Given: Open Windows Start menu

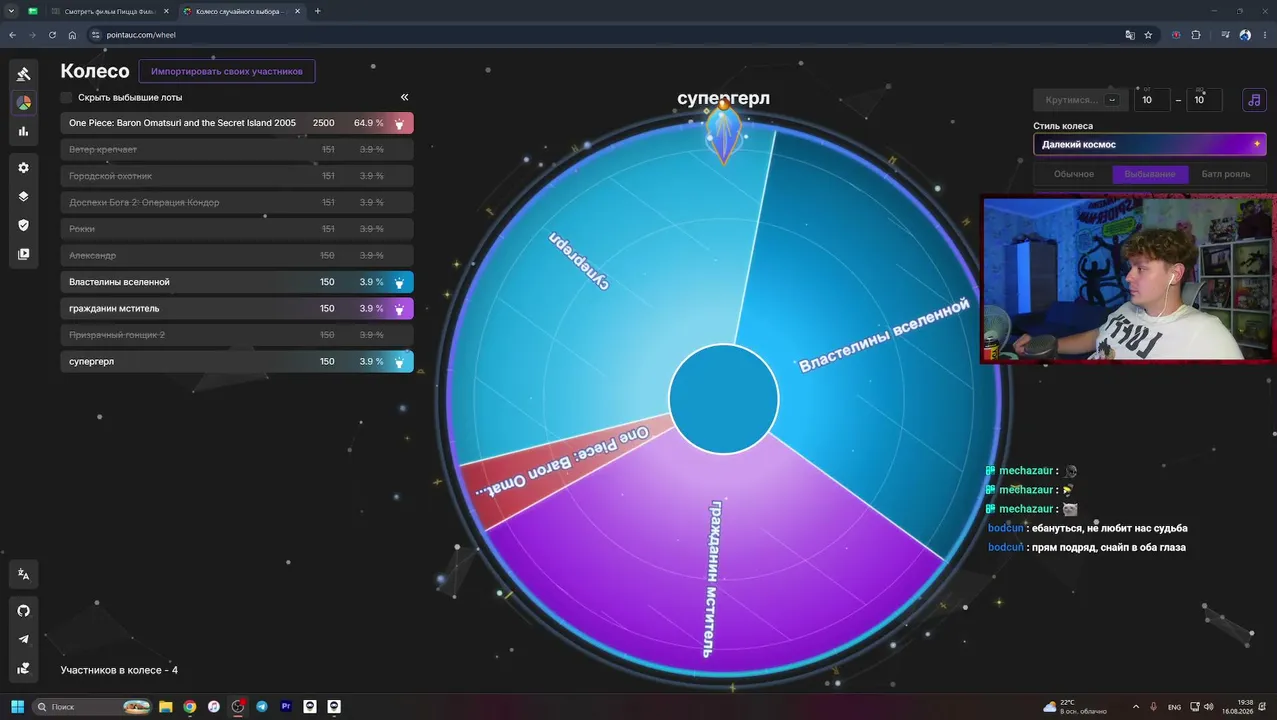Looking at the screenshot, I should 17,707.
